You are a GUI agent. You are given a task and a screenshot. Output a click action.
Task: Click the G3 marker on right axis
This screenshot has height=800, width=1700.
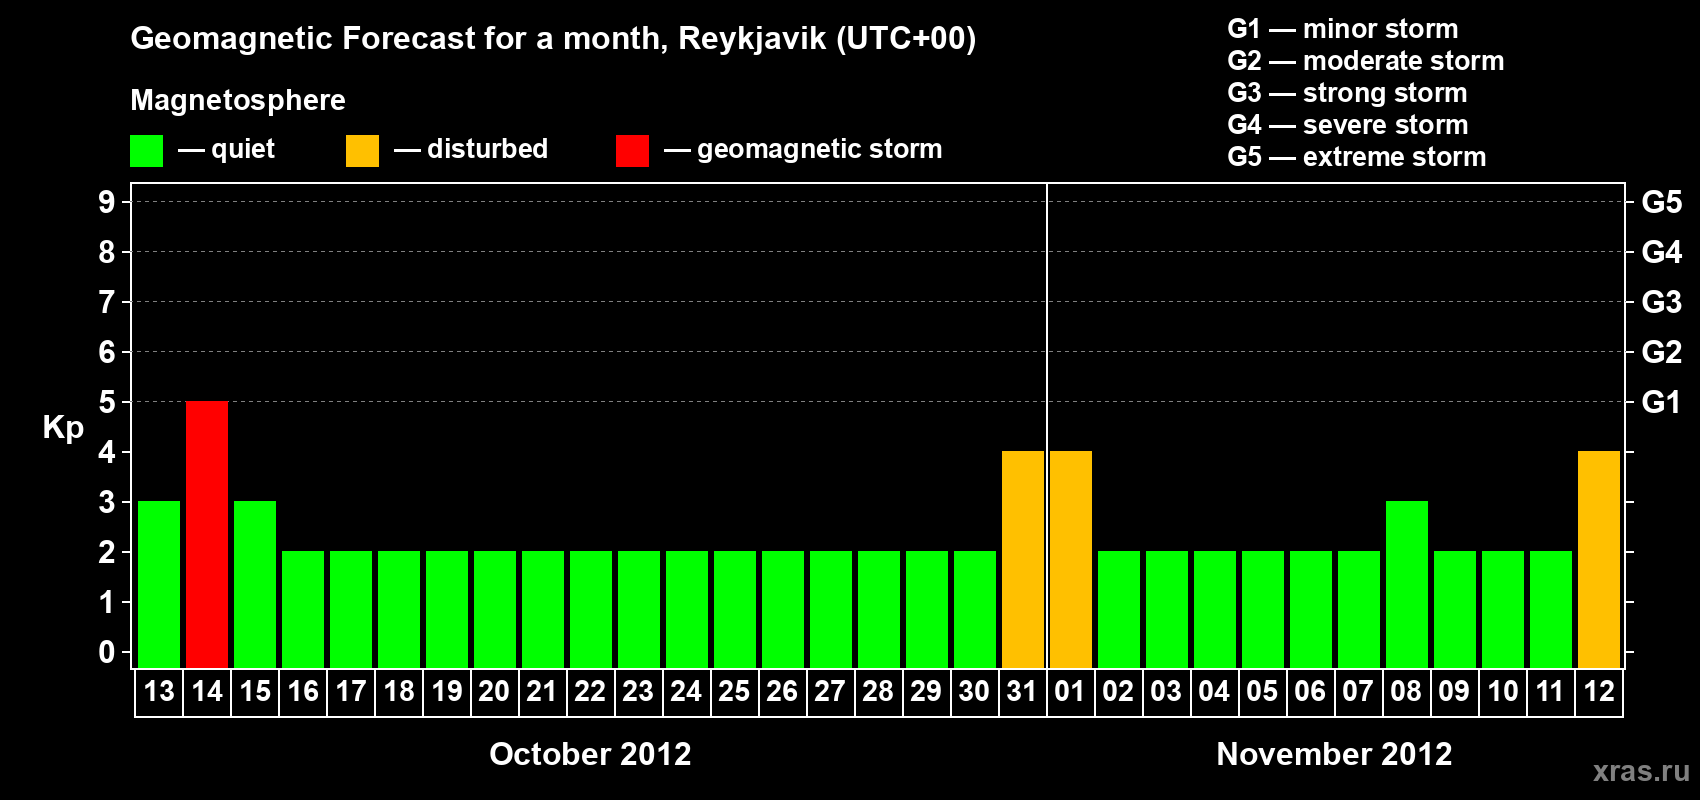pyautogui.click(x=1661, y=302)
